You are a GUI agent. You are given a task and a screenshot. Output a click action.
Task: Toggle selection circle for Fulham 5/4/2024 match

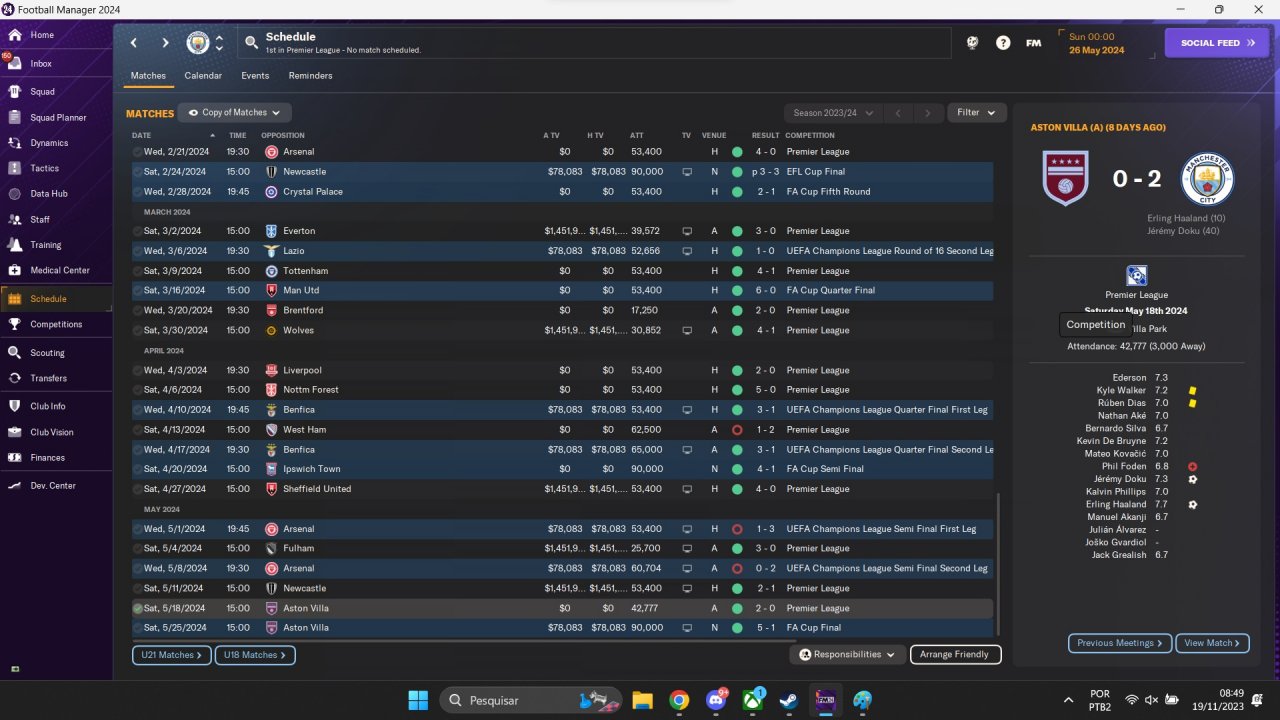pyautogui.click(x=138, y=549)
